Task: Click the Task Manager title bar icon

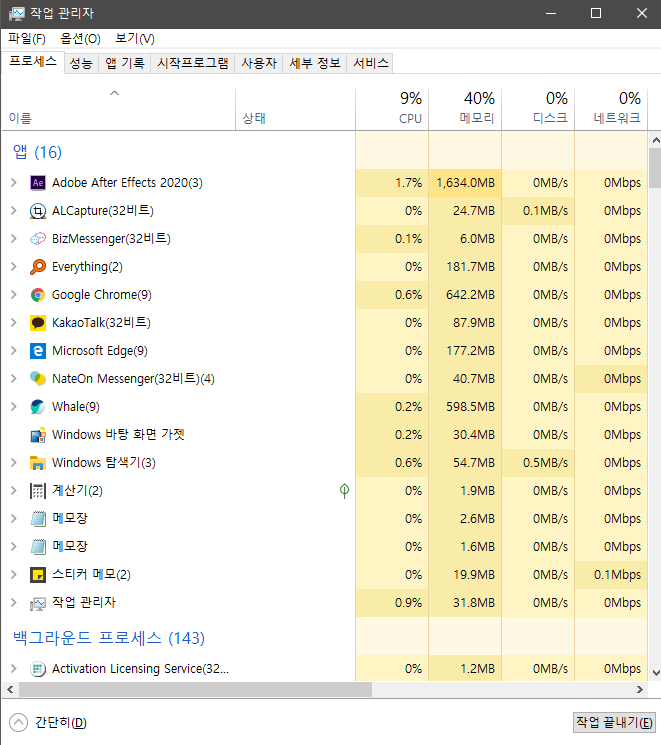Action: click(16, 13)
